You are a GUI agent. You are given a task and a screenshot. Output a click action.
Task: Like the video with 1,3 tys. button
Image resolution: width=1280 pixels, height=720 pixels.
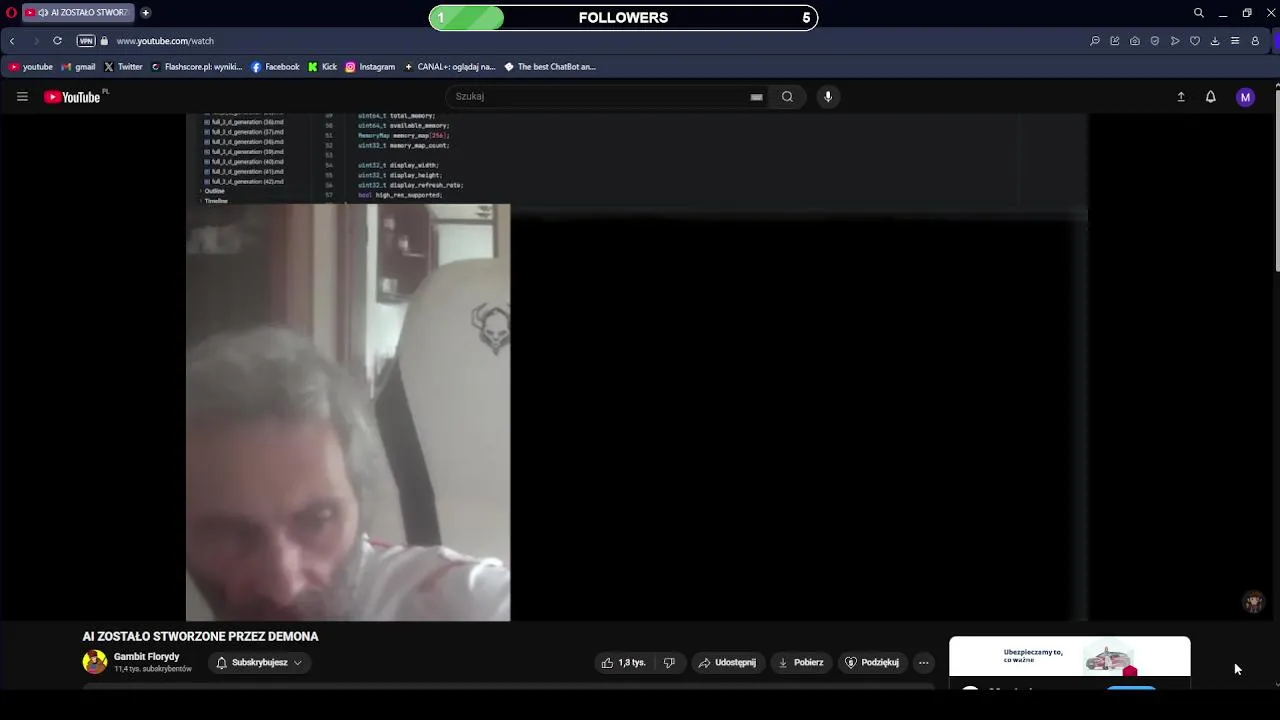click(624, 663)
